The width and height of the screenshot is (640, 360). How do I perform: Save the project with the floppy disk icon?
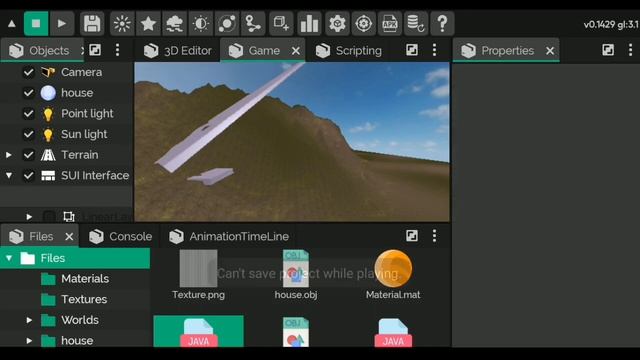point(92,24)
